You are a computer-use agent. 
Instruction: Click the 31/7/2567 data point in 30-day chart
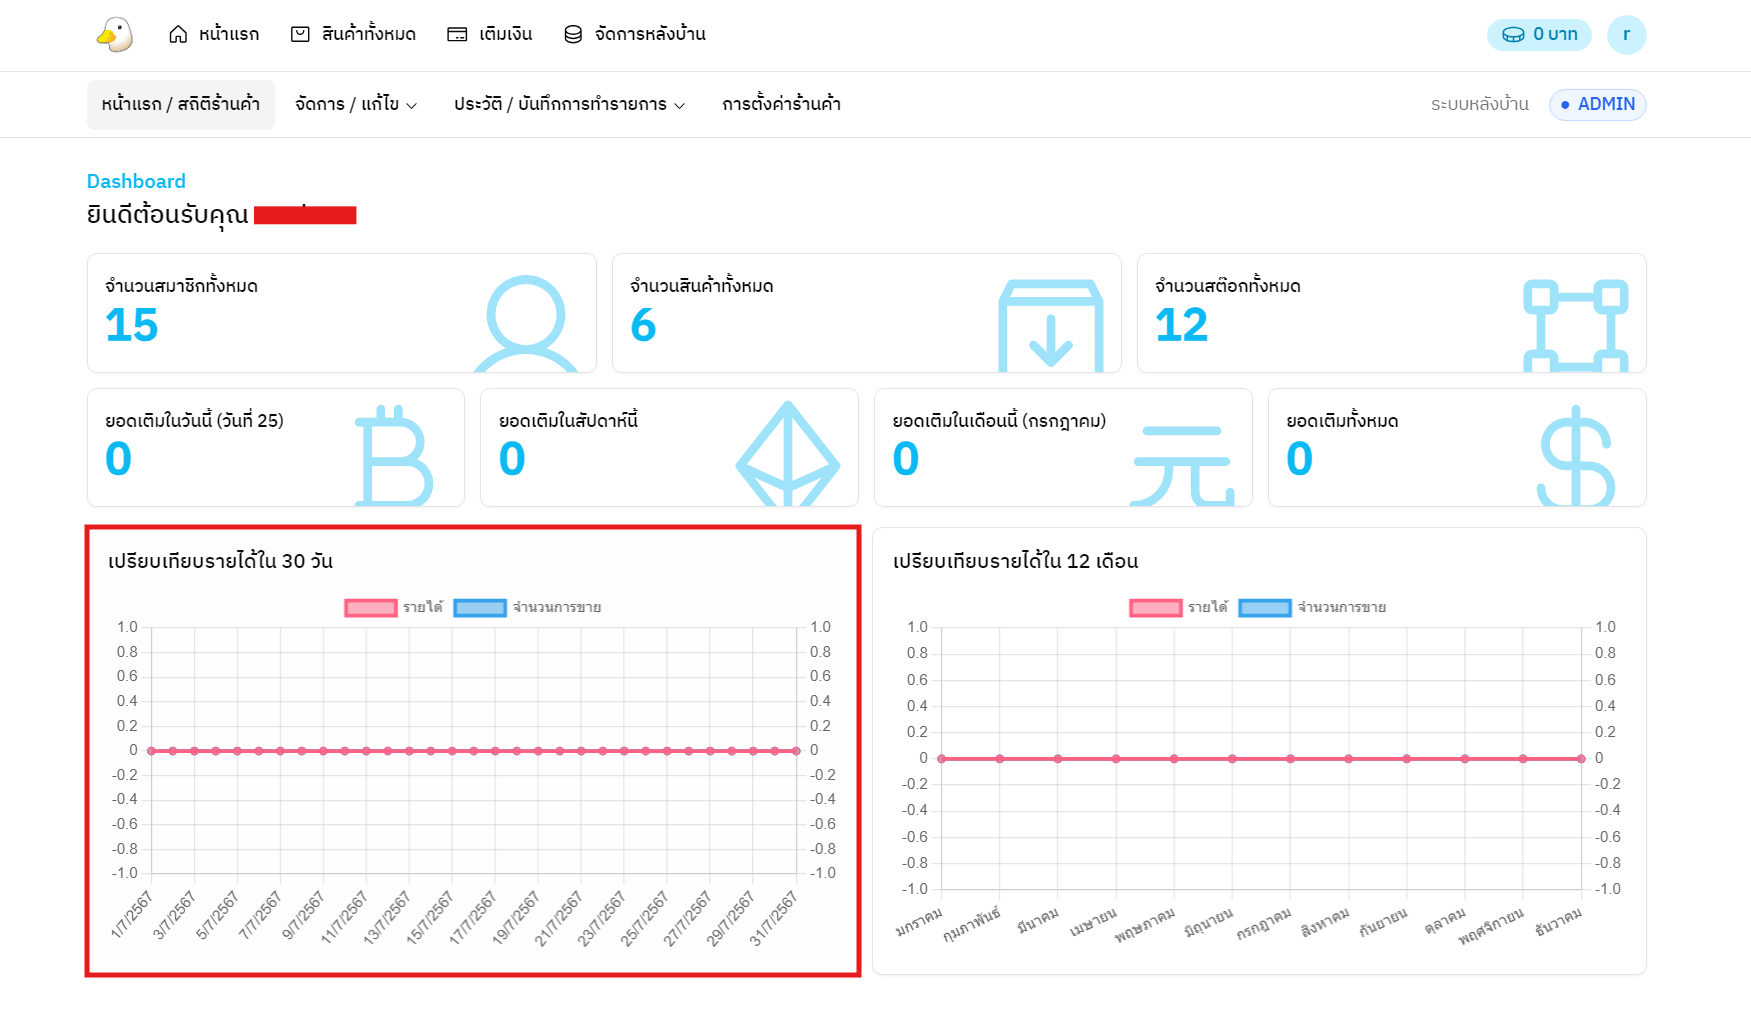(796, 750)
